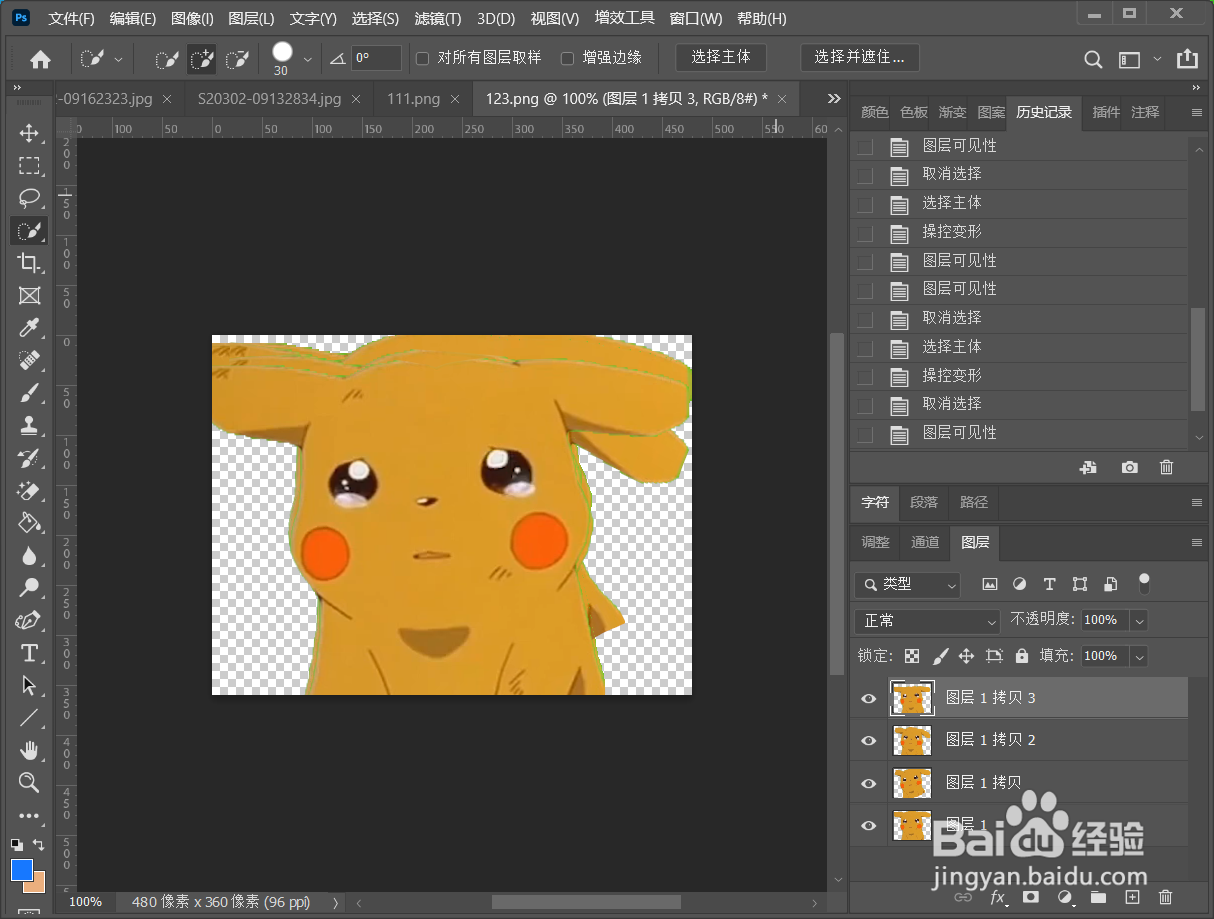
Task: Switch to 通道 panel tab
Action: tap(925, 542)
